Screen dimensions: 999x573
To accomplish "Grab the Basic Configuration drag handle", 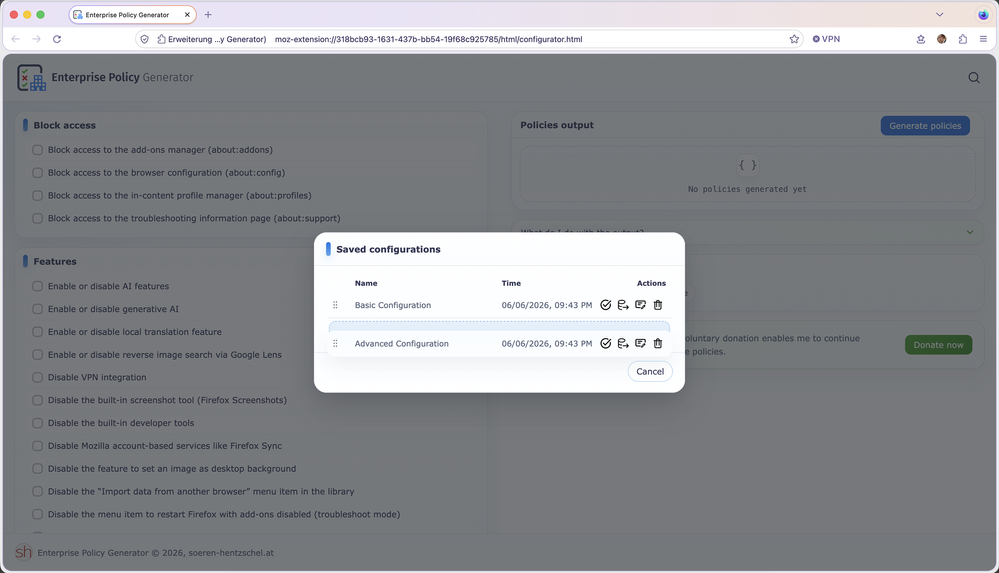I will tap(335, 305).
